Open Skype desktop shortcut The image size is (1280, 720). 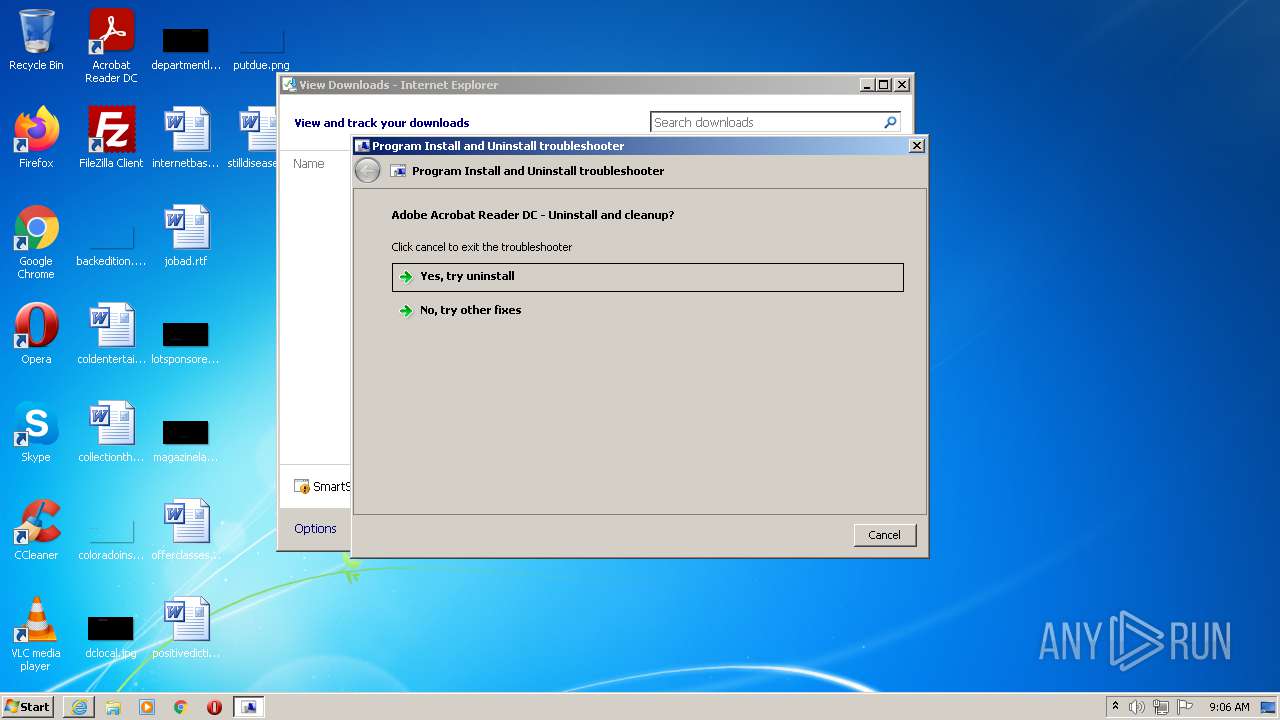click(x=36, y=432)
